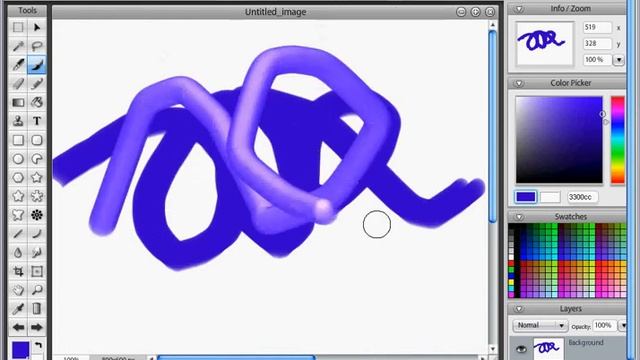
Task: Select the Ink pen tool beside the highlighted brush
Action: coord(18,64)
